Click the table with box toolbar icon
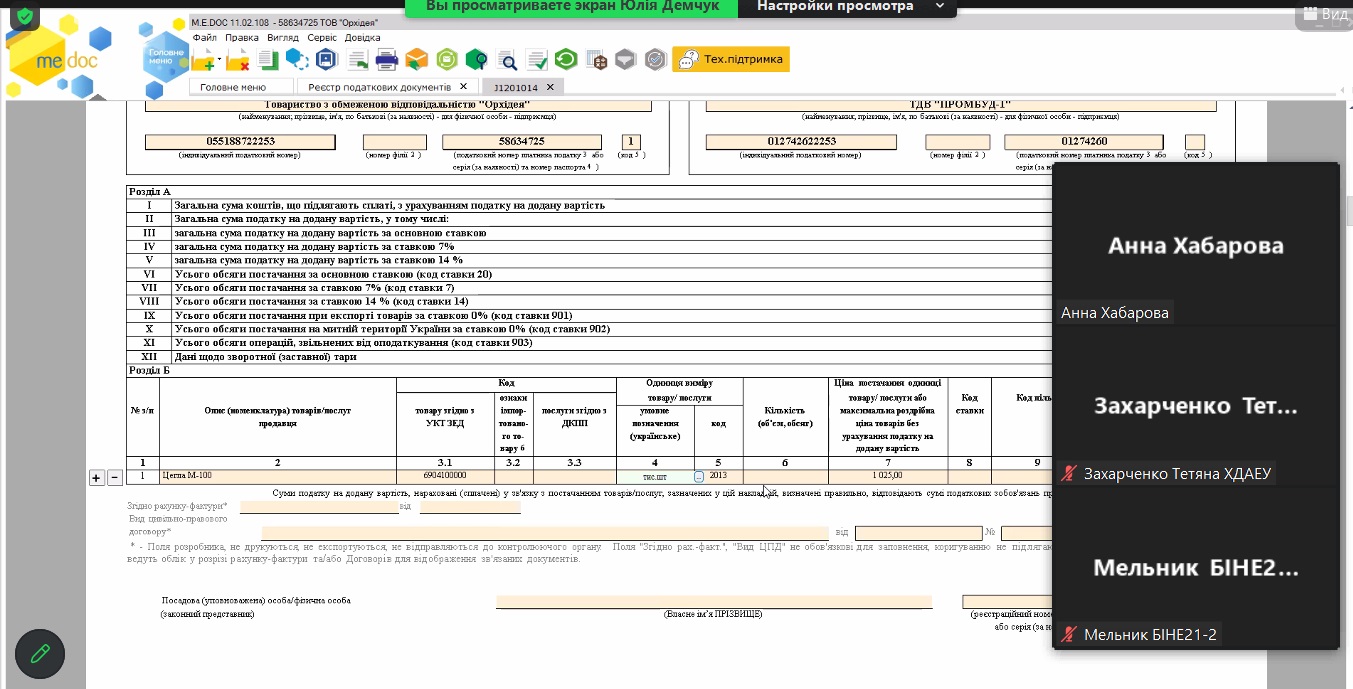Viewport: 1353px width, 689px height. (596, 60)
